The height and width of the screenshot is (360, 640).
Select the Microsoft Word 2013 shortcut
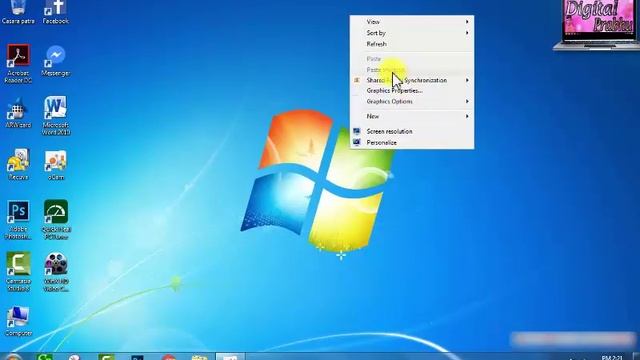click(56, 116)
